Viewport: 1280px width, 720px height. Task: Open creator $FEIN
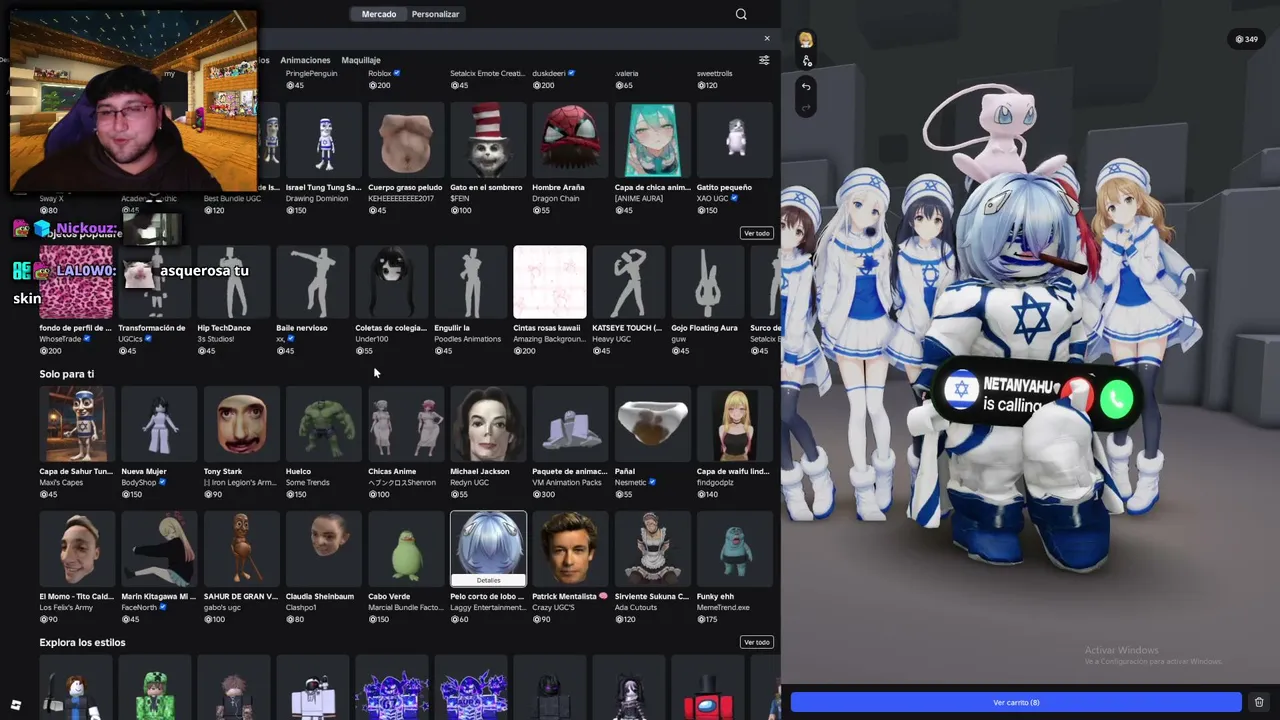[x=460, y=198]
